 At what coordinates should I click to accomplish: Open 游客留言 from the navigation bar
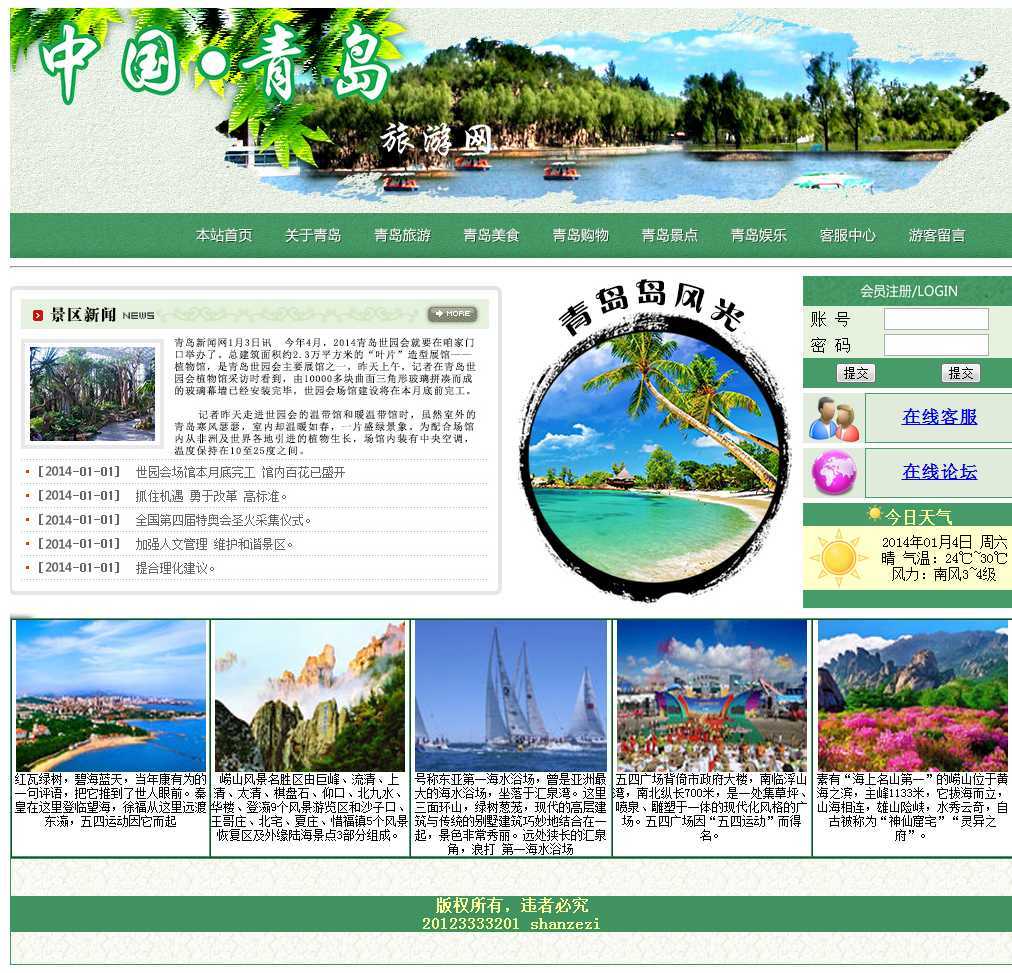937,235
